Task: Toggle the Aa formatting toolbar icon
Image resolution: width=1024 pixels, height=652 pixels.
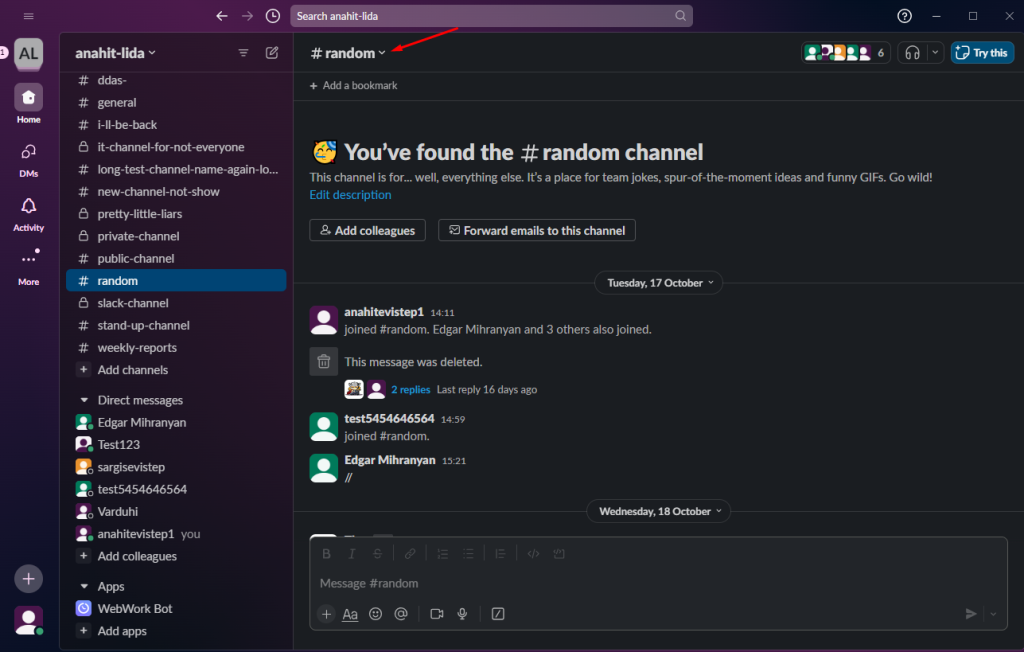Action: point(350,614)
